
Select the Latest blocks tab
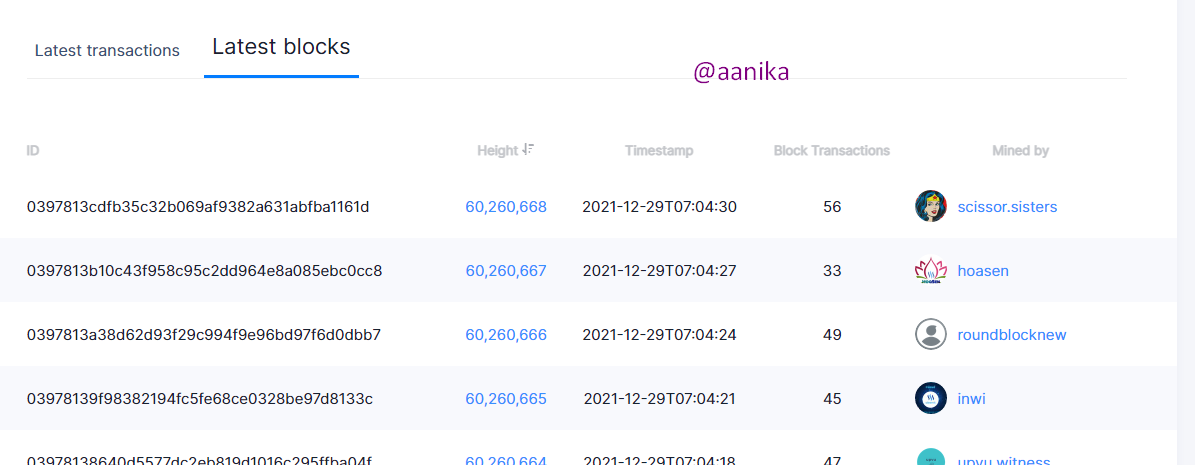pyautogui.click(x=281, y=47)
